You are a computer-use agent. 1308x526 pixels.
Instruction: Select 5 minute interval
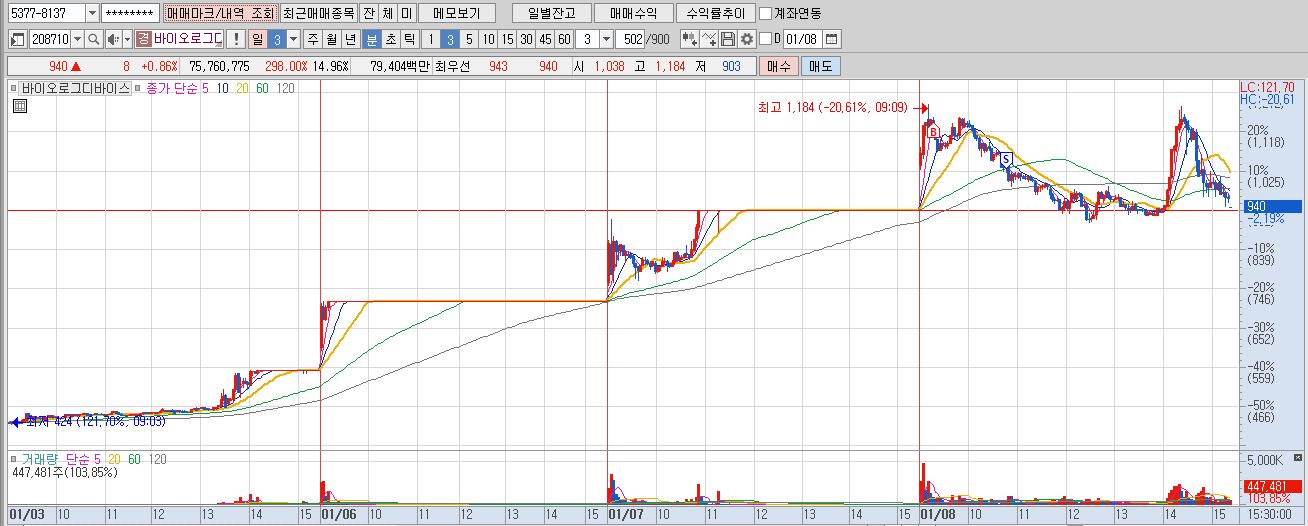[x=469, y=39]
